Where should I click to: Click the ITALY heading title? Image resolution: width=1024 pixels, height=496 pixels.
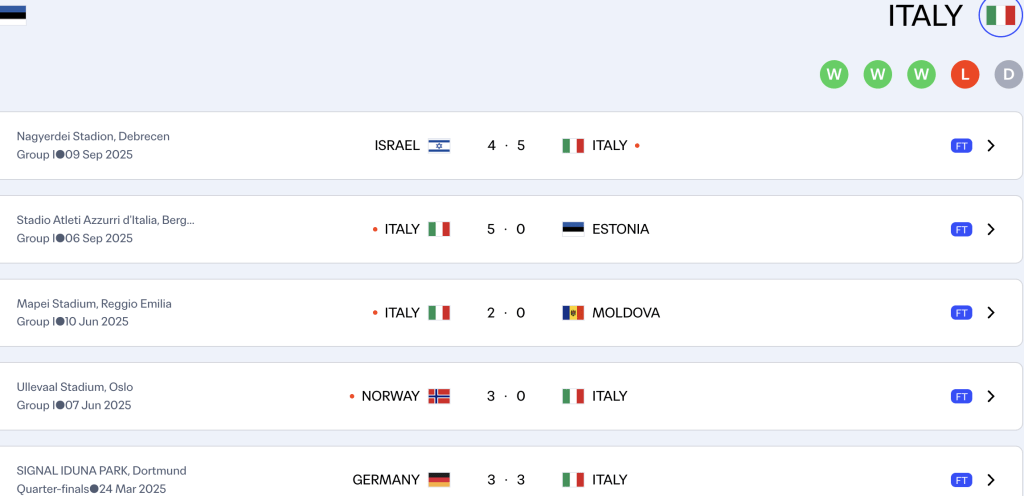[925, 16]
